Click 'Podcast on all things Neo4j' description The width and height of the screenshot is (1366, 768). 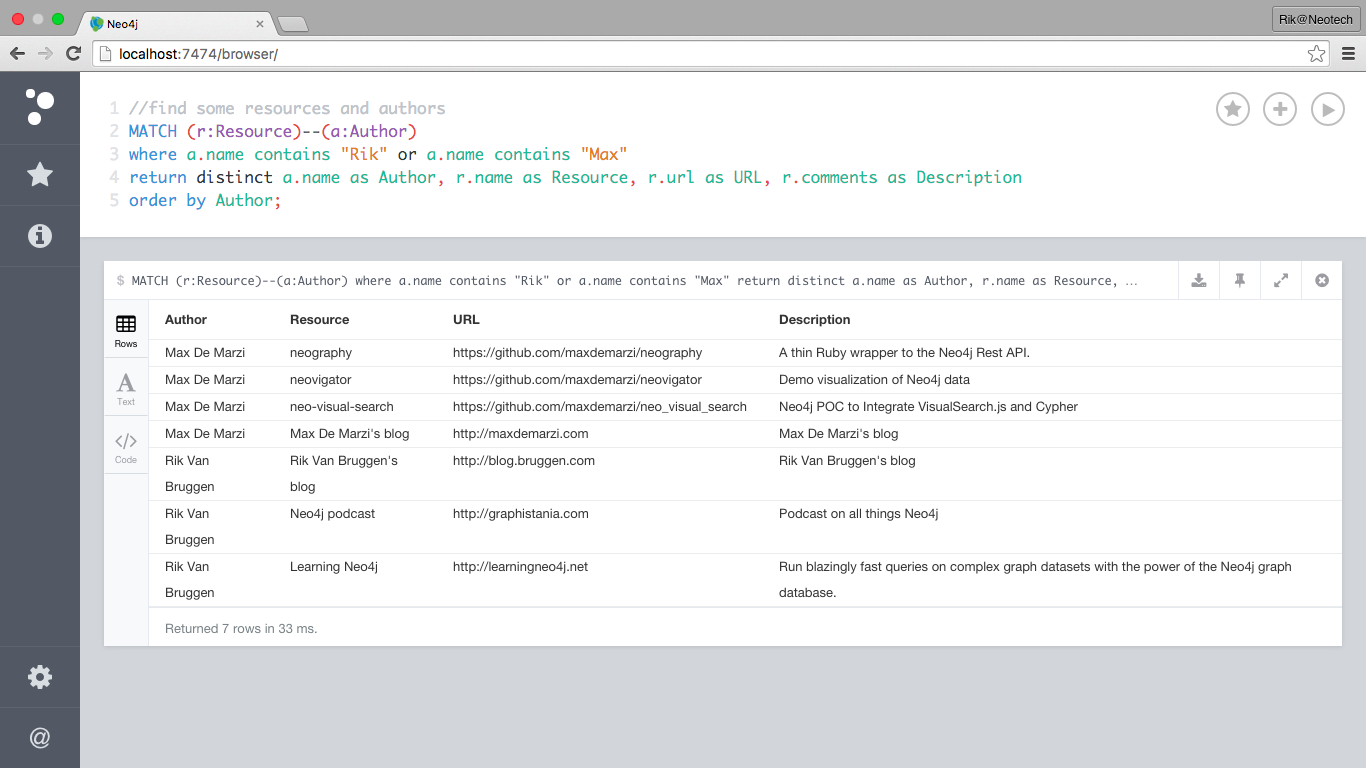pyautogui.click(x=859, y=514)
